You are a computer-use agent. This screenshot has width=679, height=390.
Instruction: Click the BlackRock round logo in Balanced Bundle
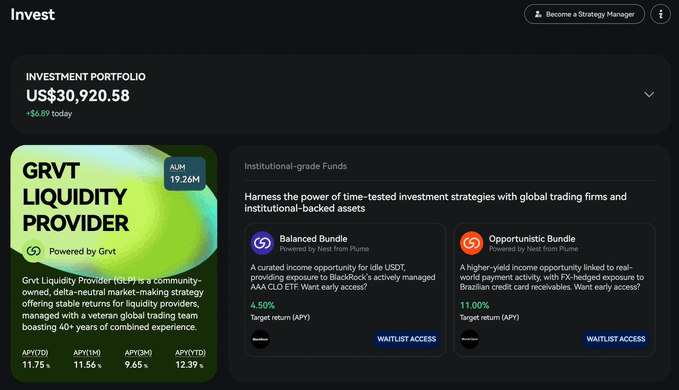click(260, 339)
